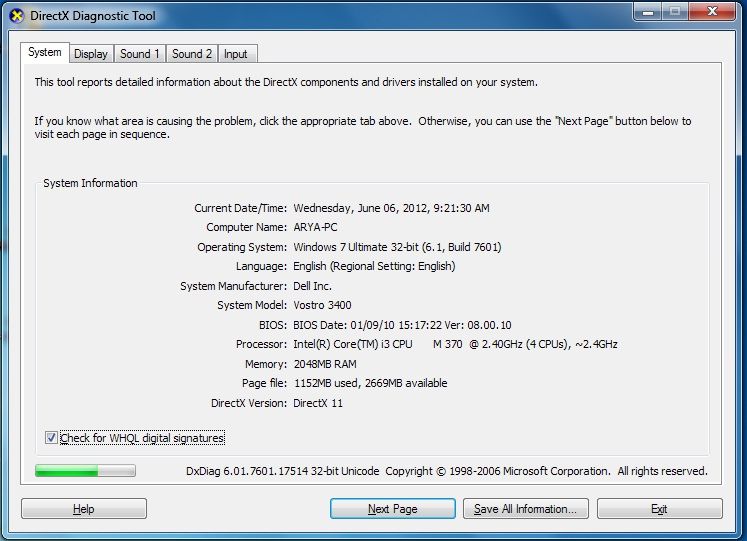
Task: Minimize the DirectX Diagnostic Tool window
Action: pos(647,12)
